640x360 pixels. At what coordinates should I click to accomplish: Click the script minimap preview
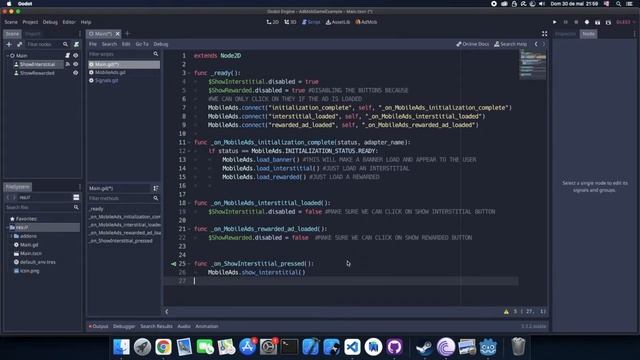click(x=533, y=64)
